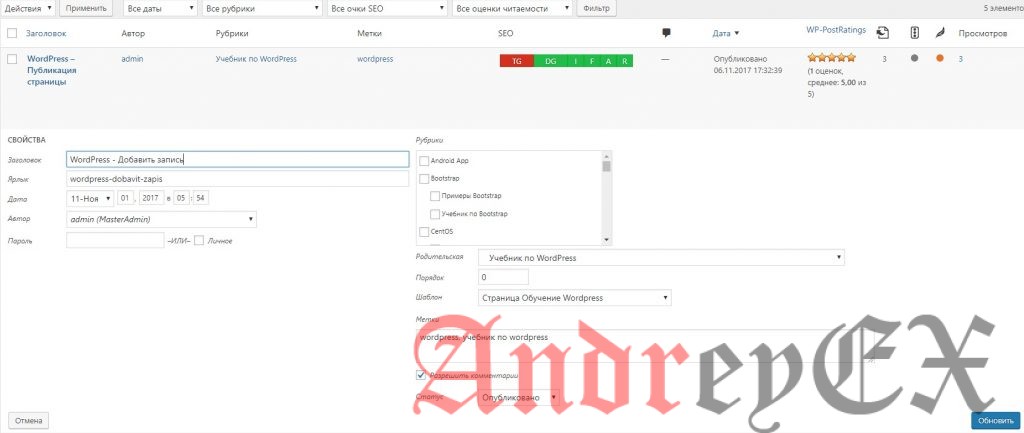Open the Действия bulk actions dropdown
This screenshot has height=433, width=1024.
point(27,8)
